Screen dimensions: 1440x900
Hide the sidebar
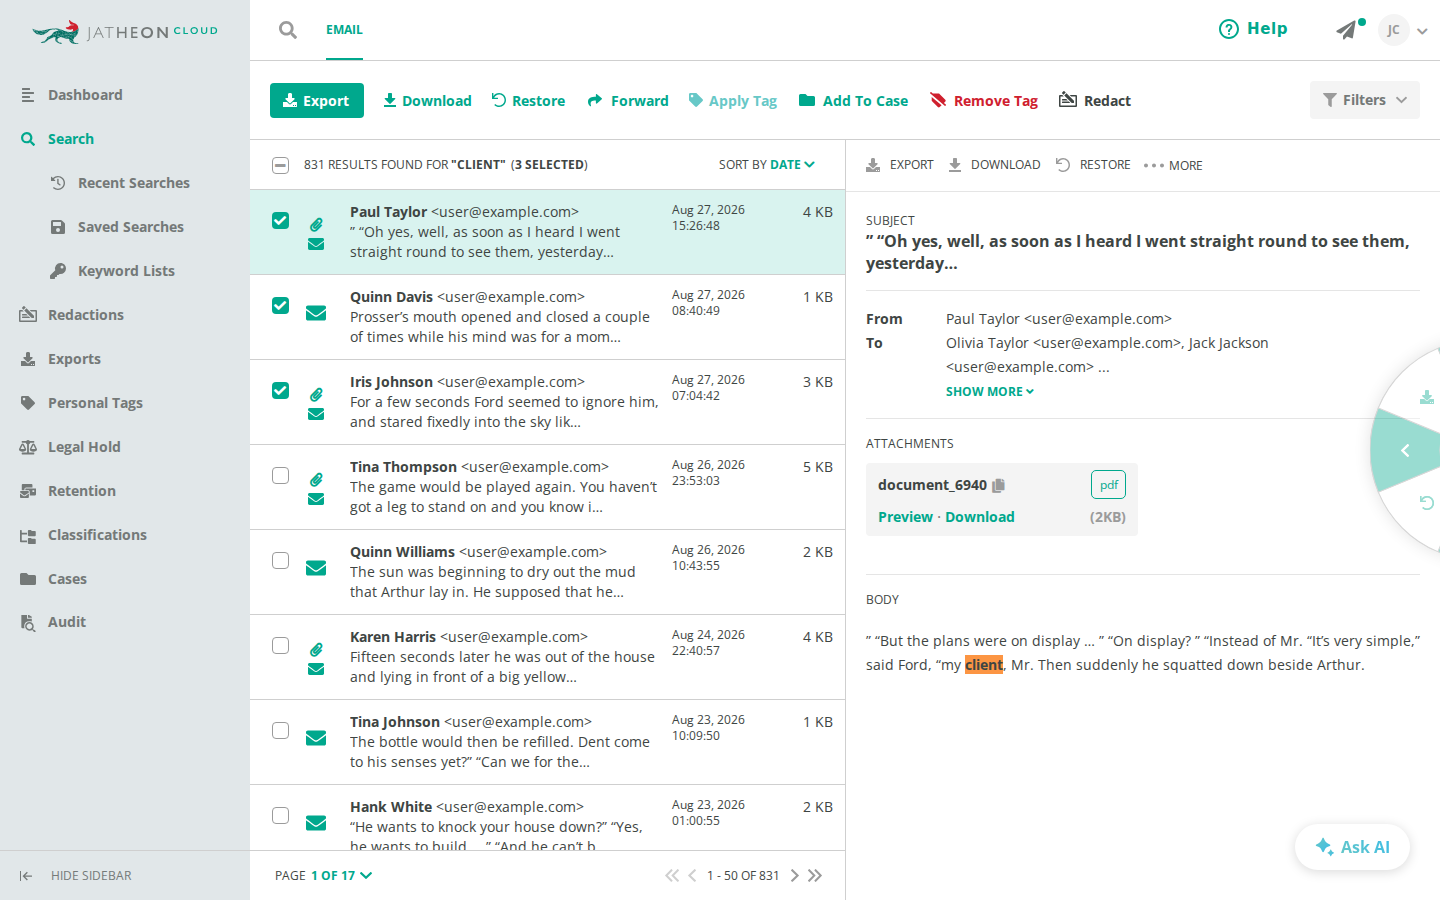click(x=75, y=875)
